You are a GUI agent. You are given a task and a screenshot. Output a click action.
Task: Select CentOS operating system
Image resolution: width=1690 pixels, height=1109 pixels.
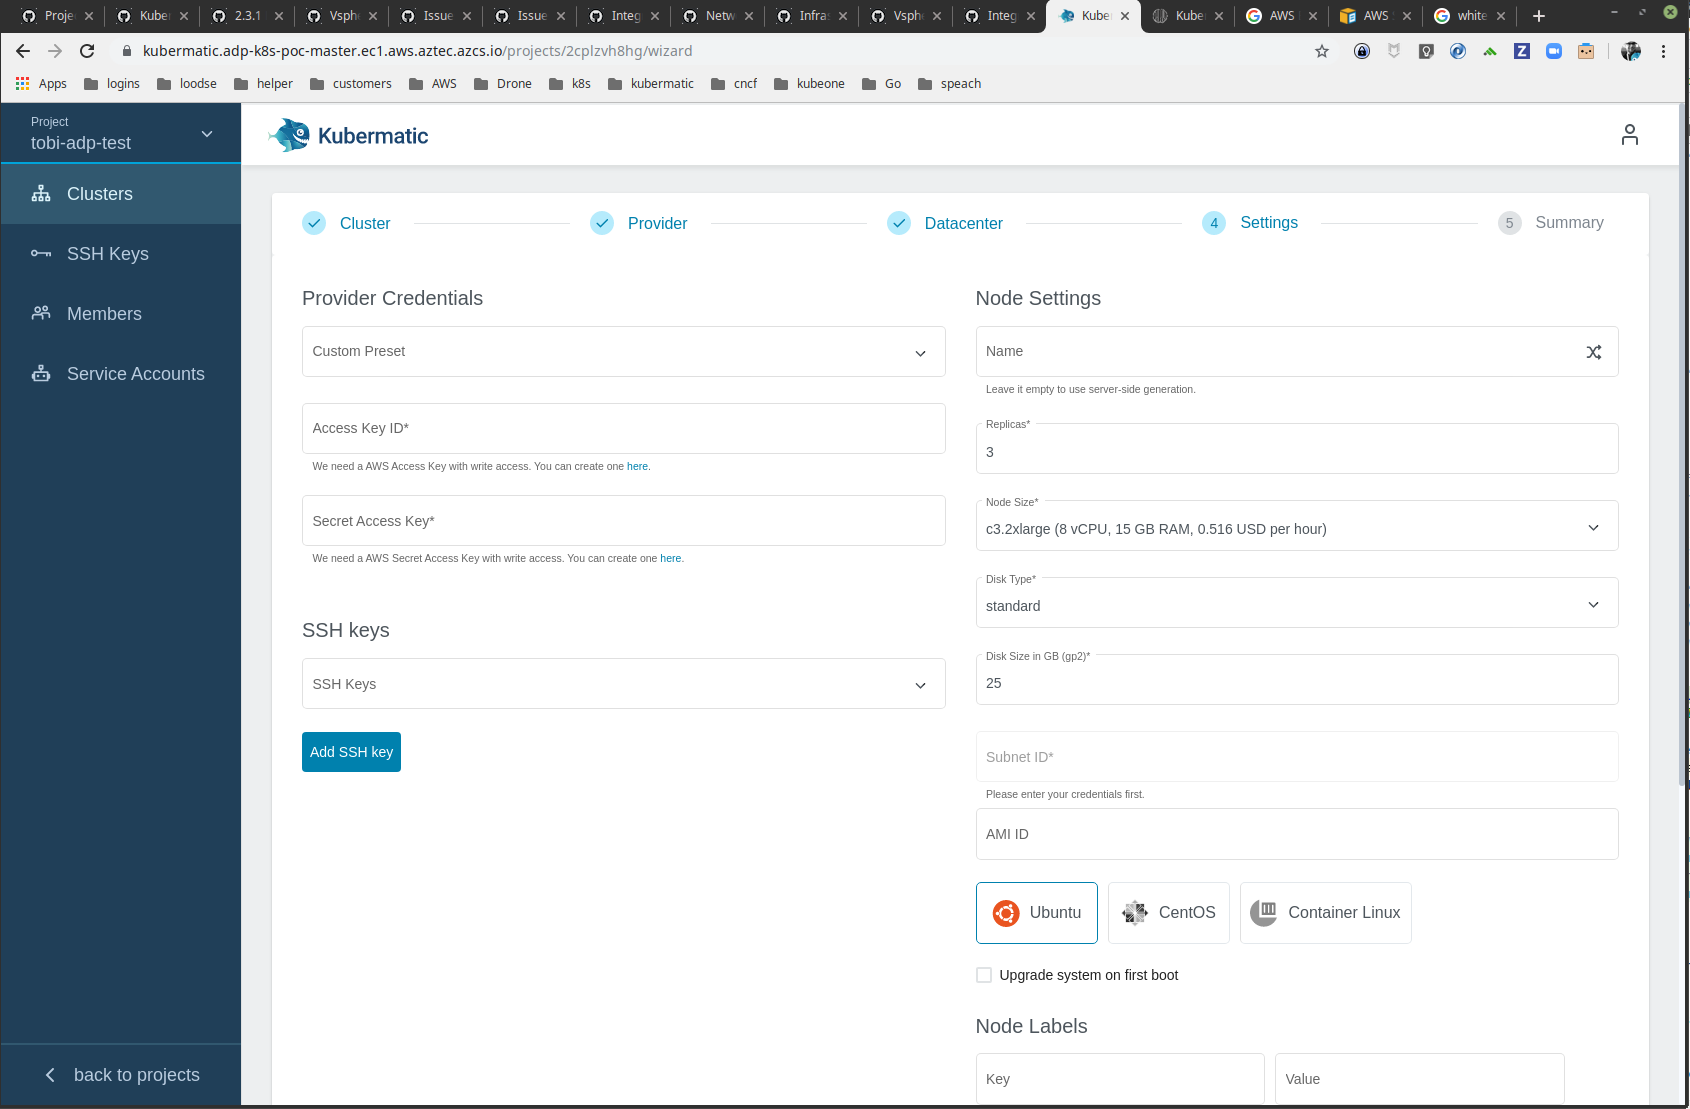pyautogui.click(x=1169, y=913)
